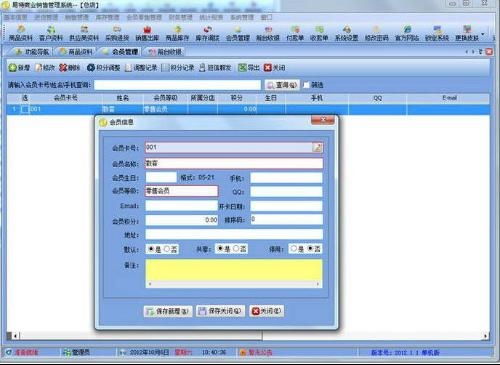Click the yellow 备注 notes field

[234, 271]
